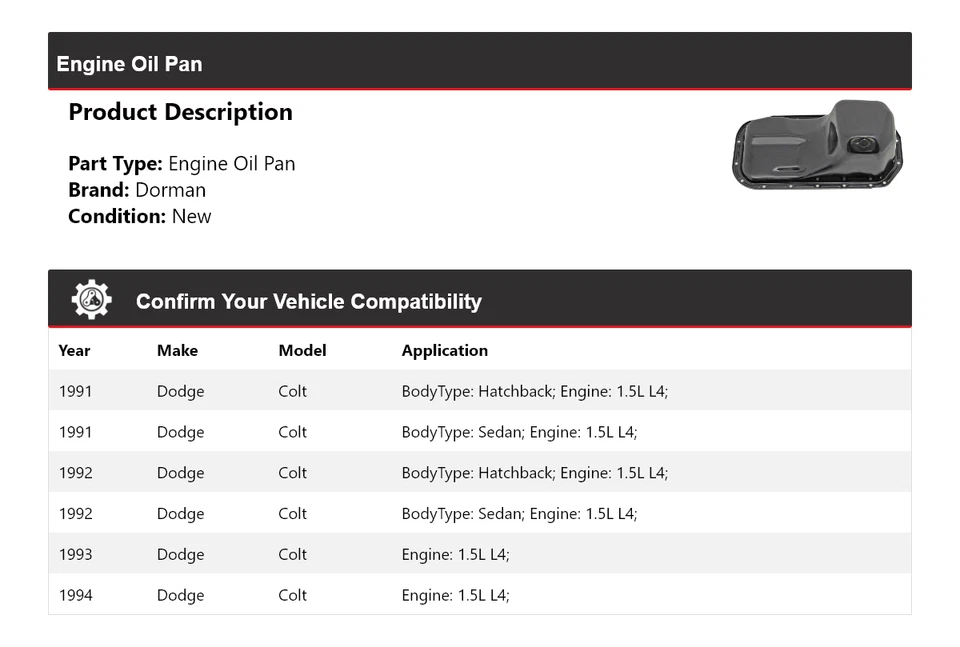
Task: Click the Year column header
Action: pyautogui.click(x=74, y=350)
